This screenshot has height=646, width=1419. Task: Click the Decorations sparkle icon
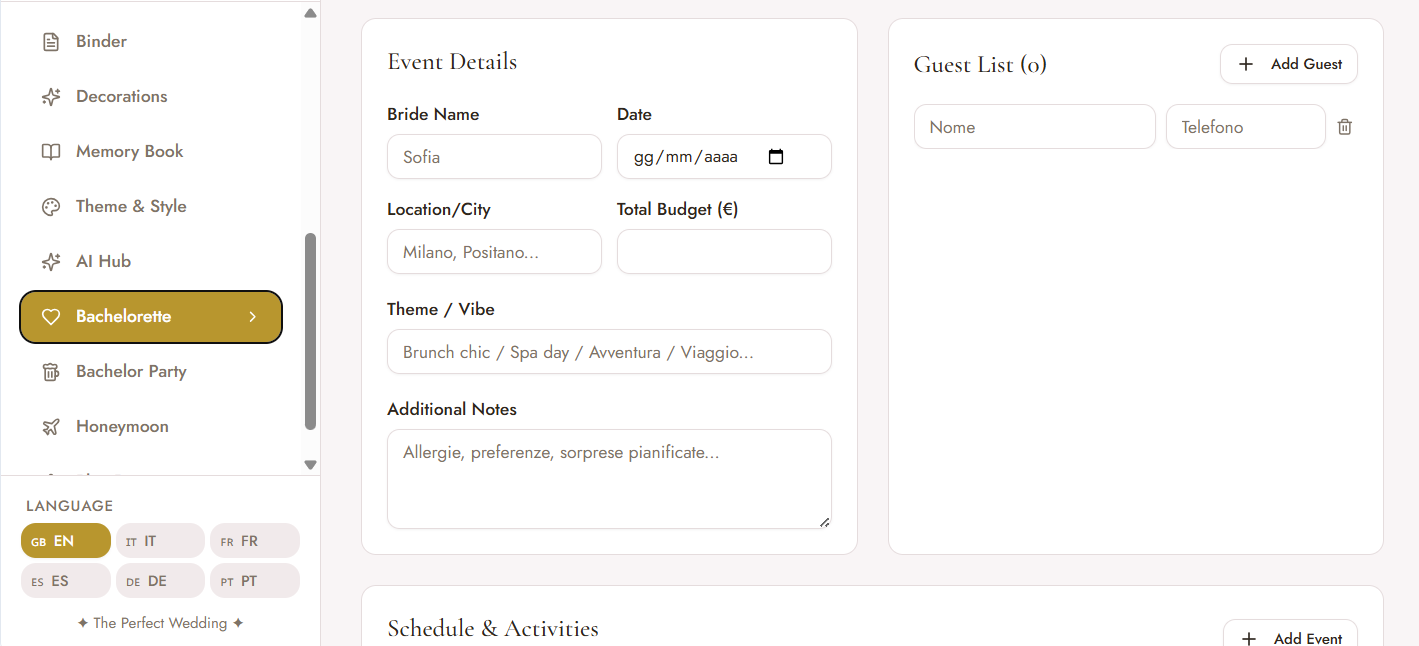[51, 97]
